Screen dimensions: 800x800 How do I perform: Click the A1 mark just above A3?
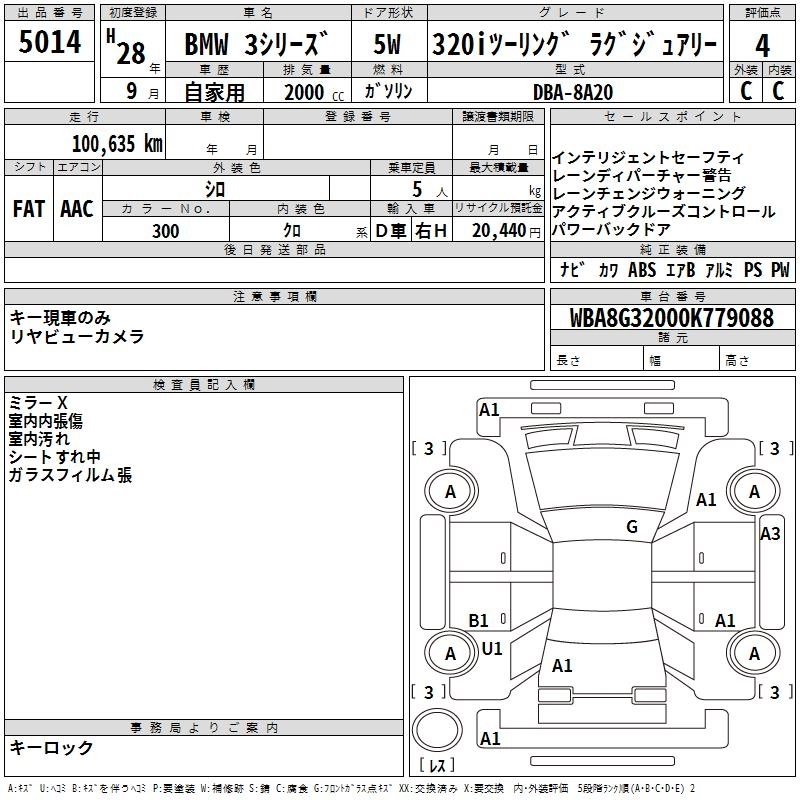point(706,499)
